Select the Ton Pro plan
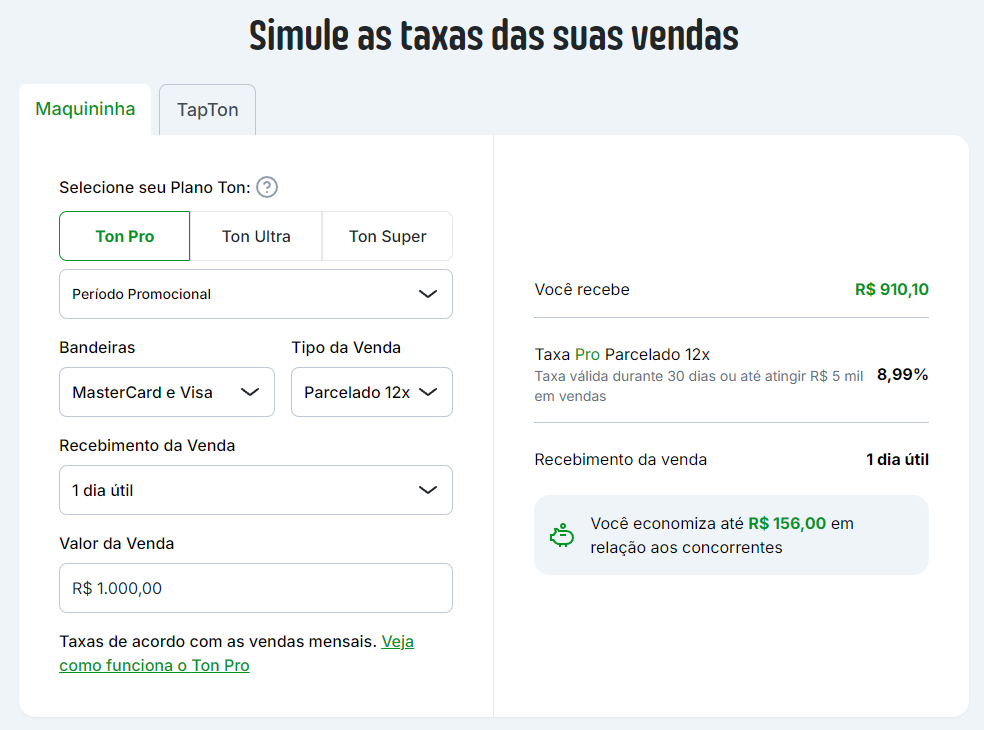The image size is (984, 730). tap(124, 236)
